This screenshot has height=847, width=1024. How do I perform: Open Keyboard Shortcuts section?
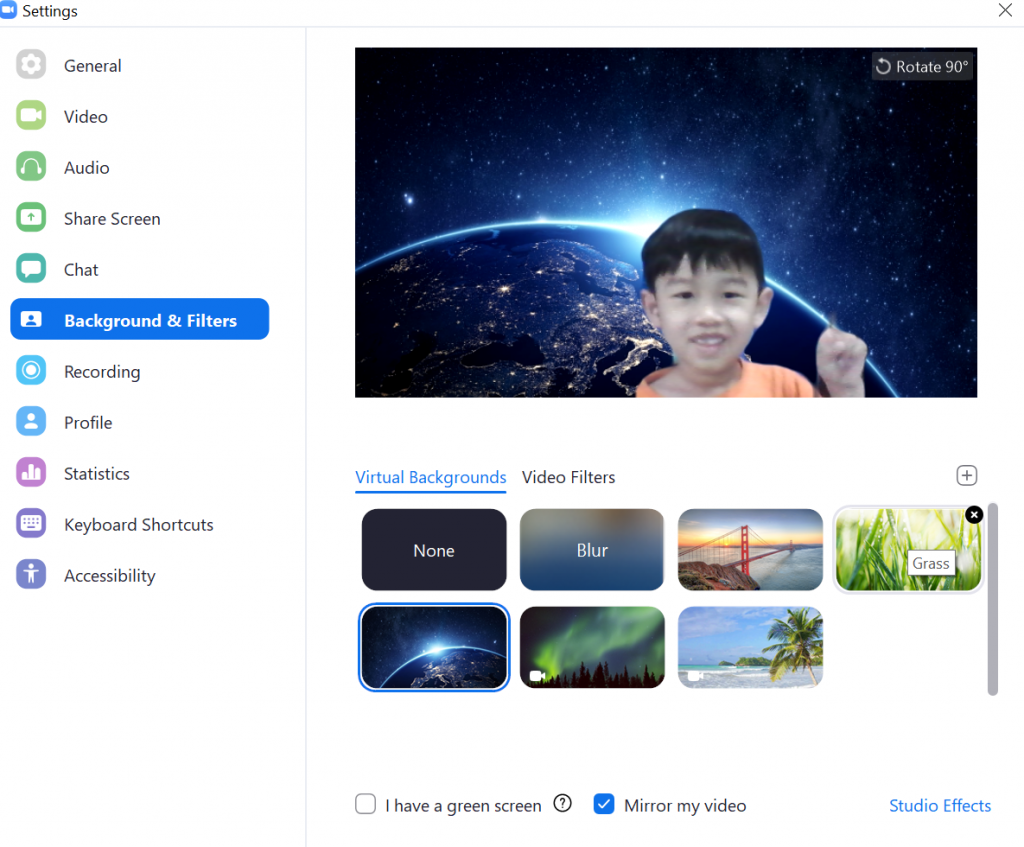(x=140, y=524)
